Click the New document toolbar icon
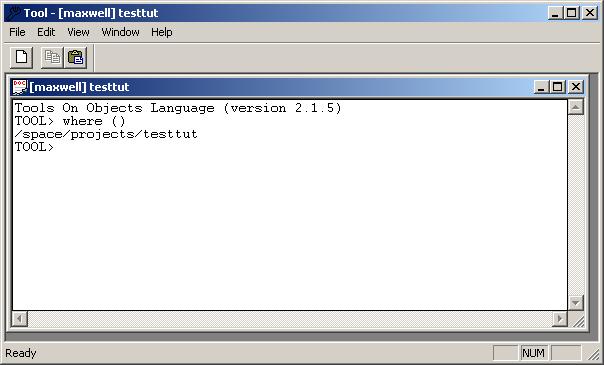Screen dimensions: 604x365 (21, 57)
